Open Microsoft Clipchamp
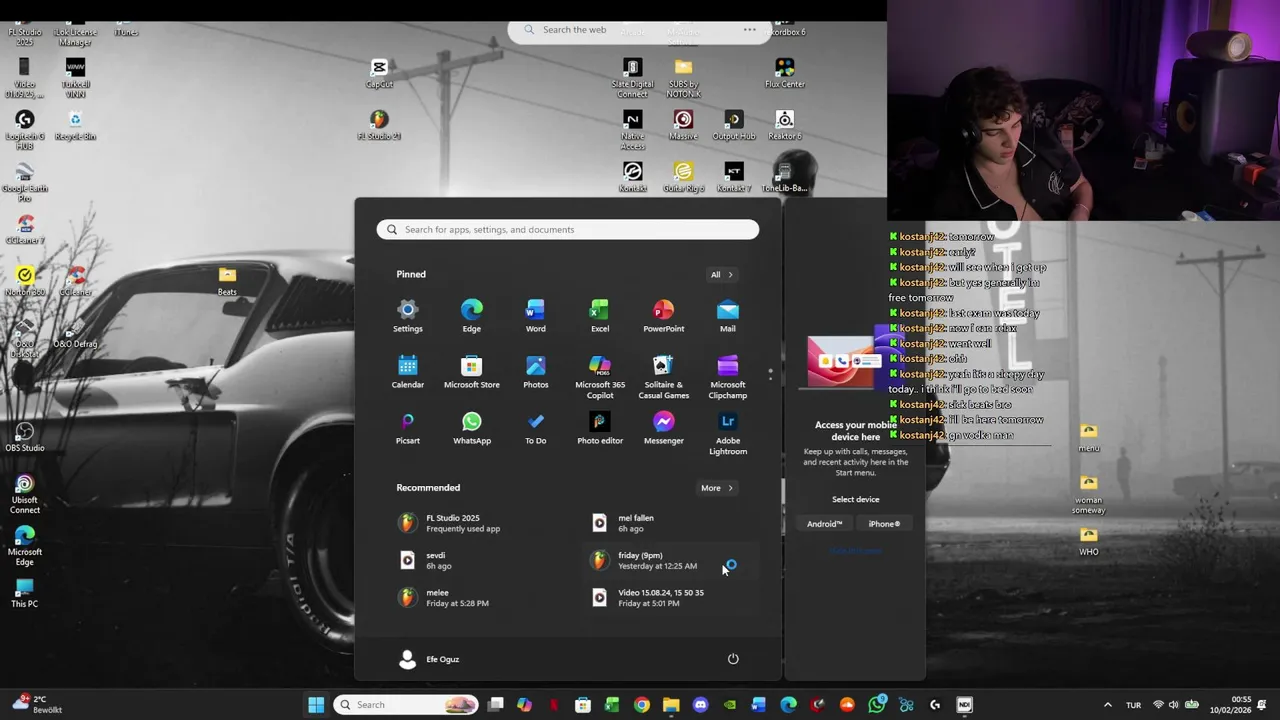 pos(728,377)
